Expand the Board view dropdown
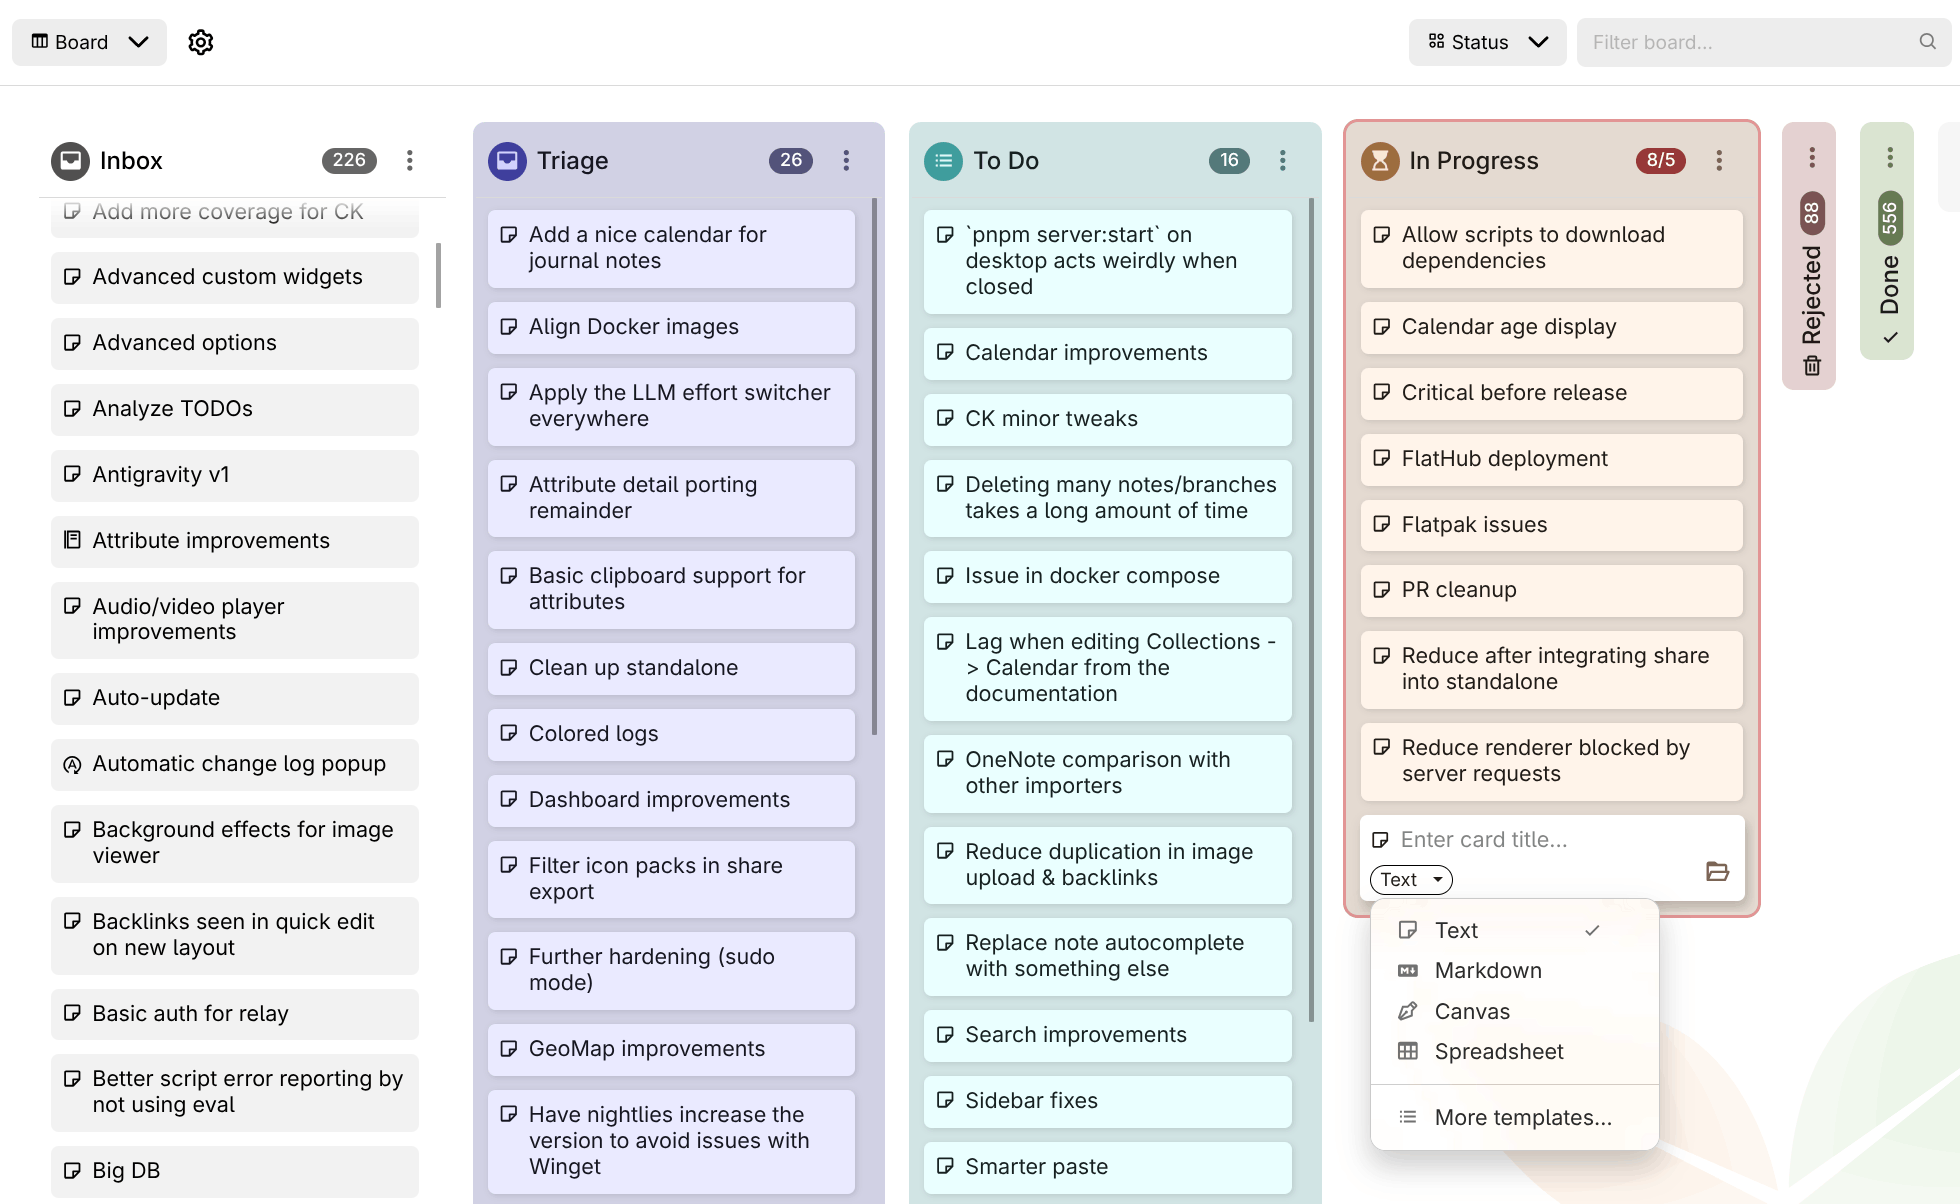Image resolution: width=1960 pixels, height=1204 pixels. 89,42
